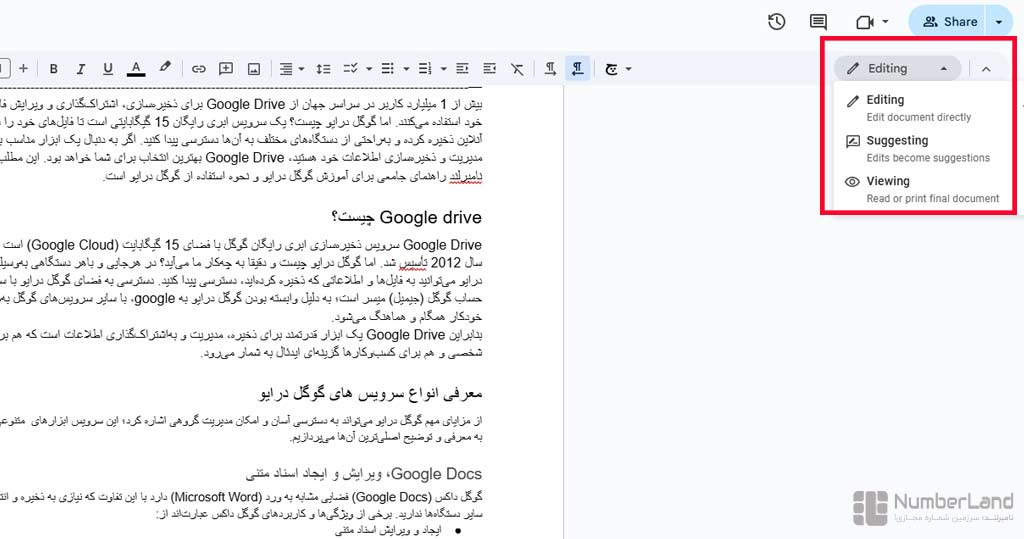Show all comments using the comment icon
Viewport: 1024px width, 539px height.
click(818, 22)
